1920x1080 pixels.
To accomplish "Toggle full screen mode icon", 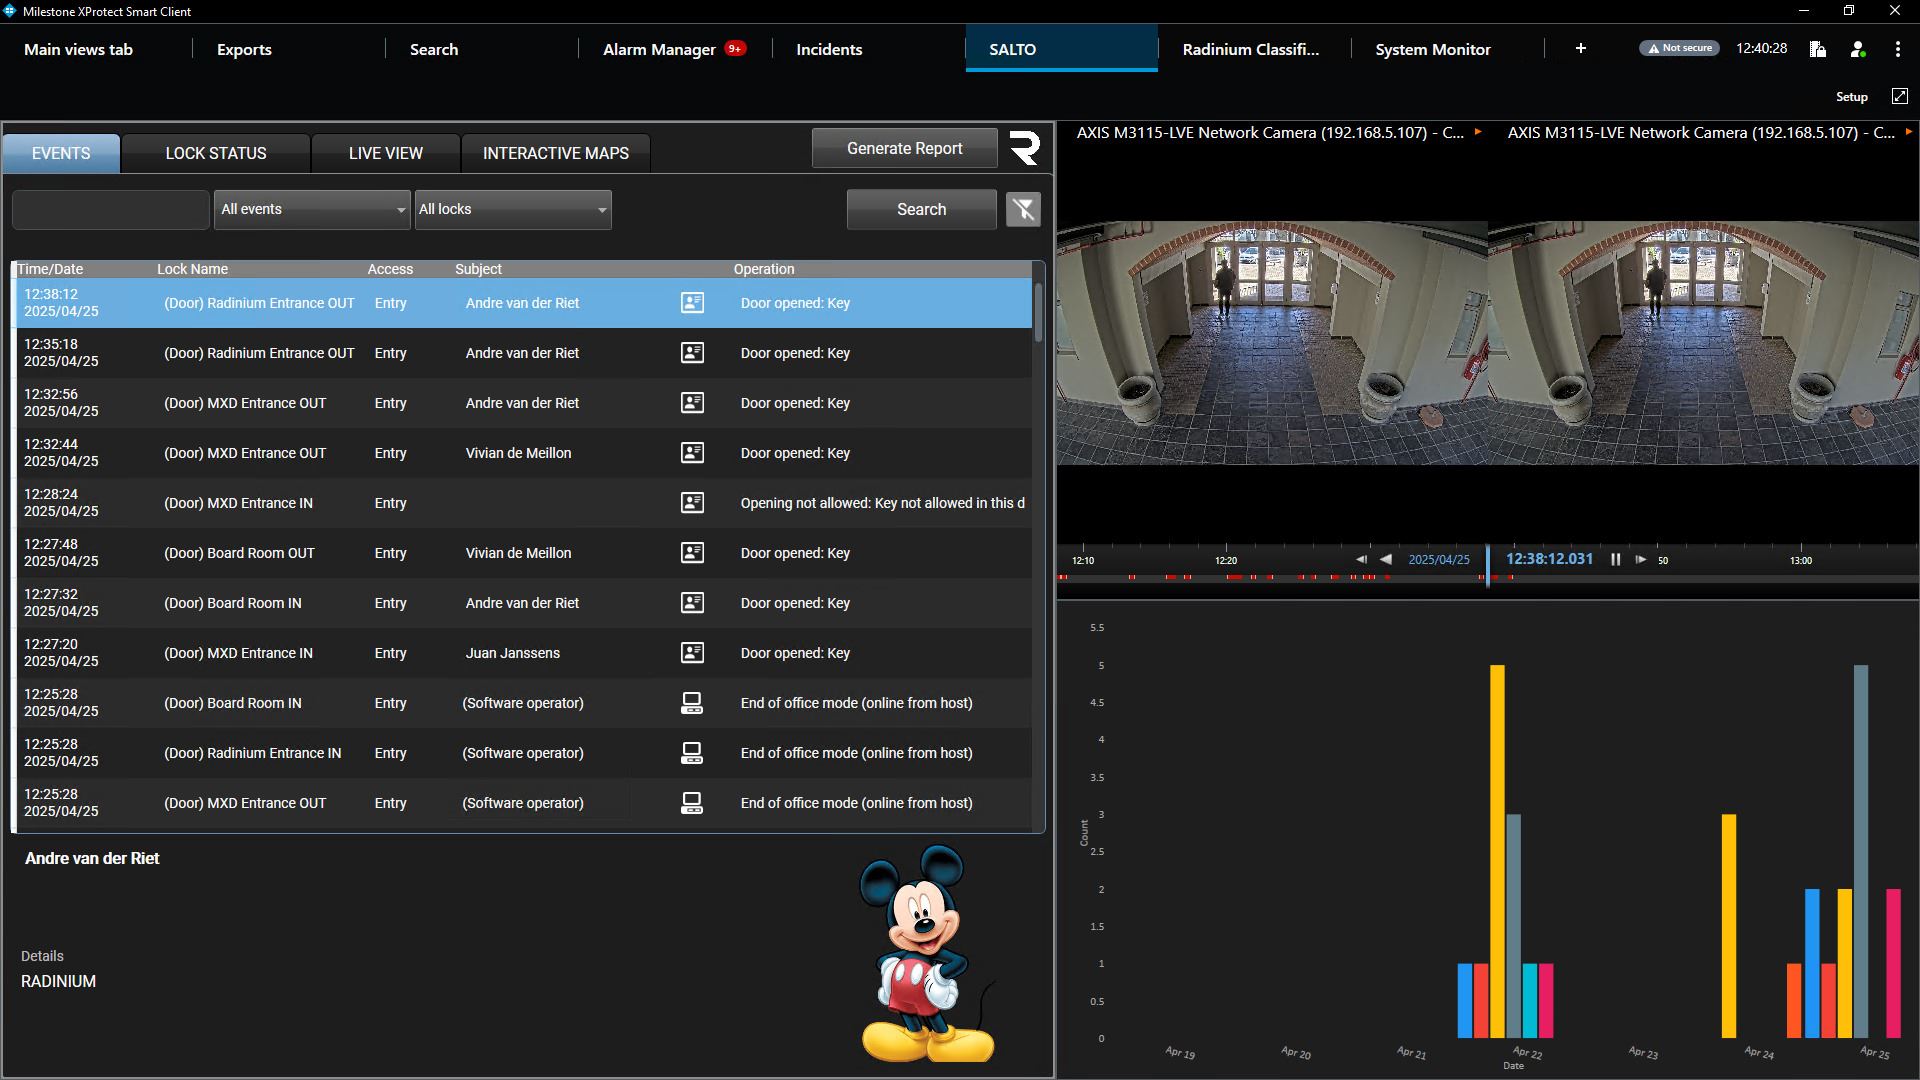I will tap(1899, 96).
